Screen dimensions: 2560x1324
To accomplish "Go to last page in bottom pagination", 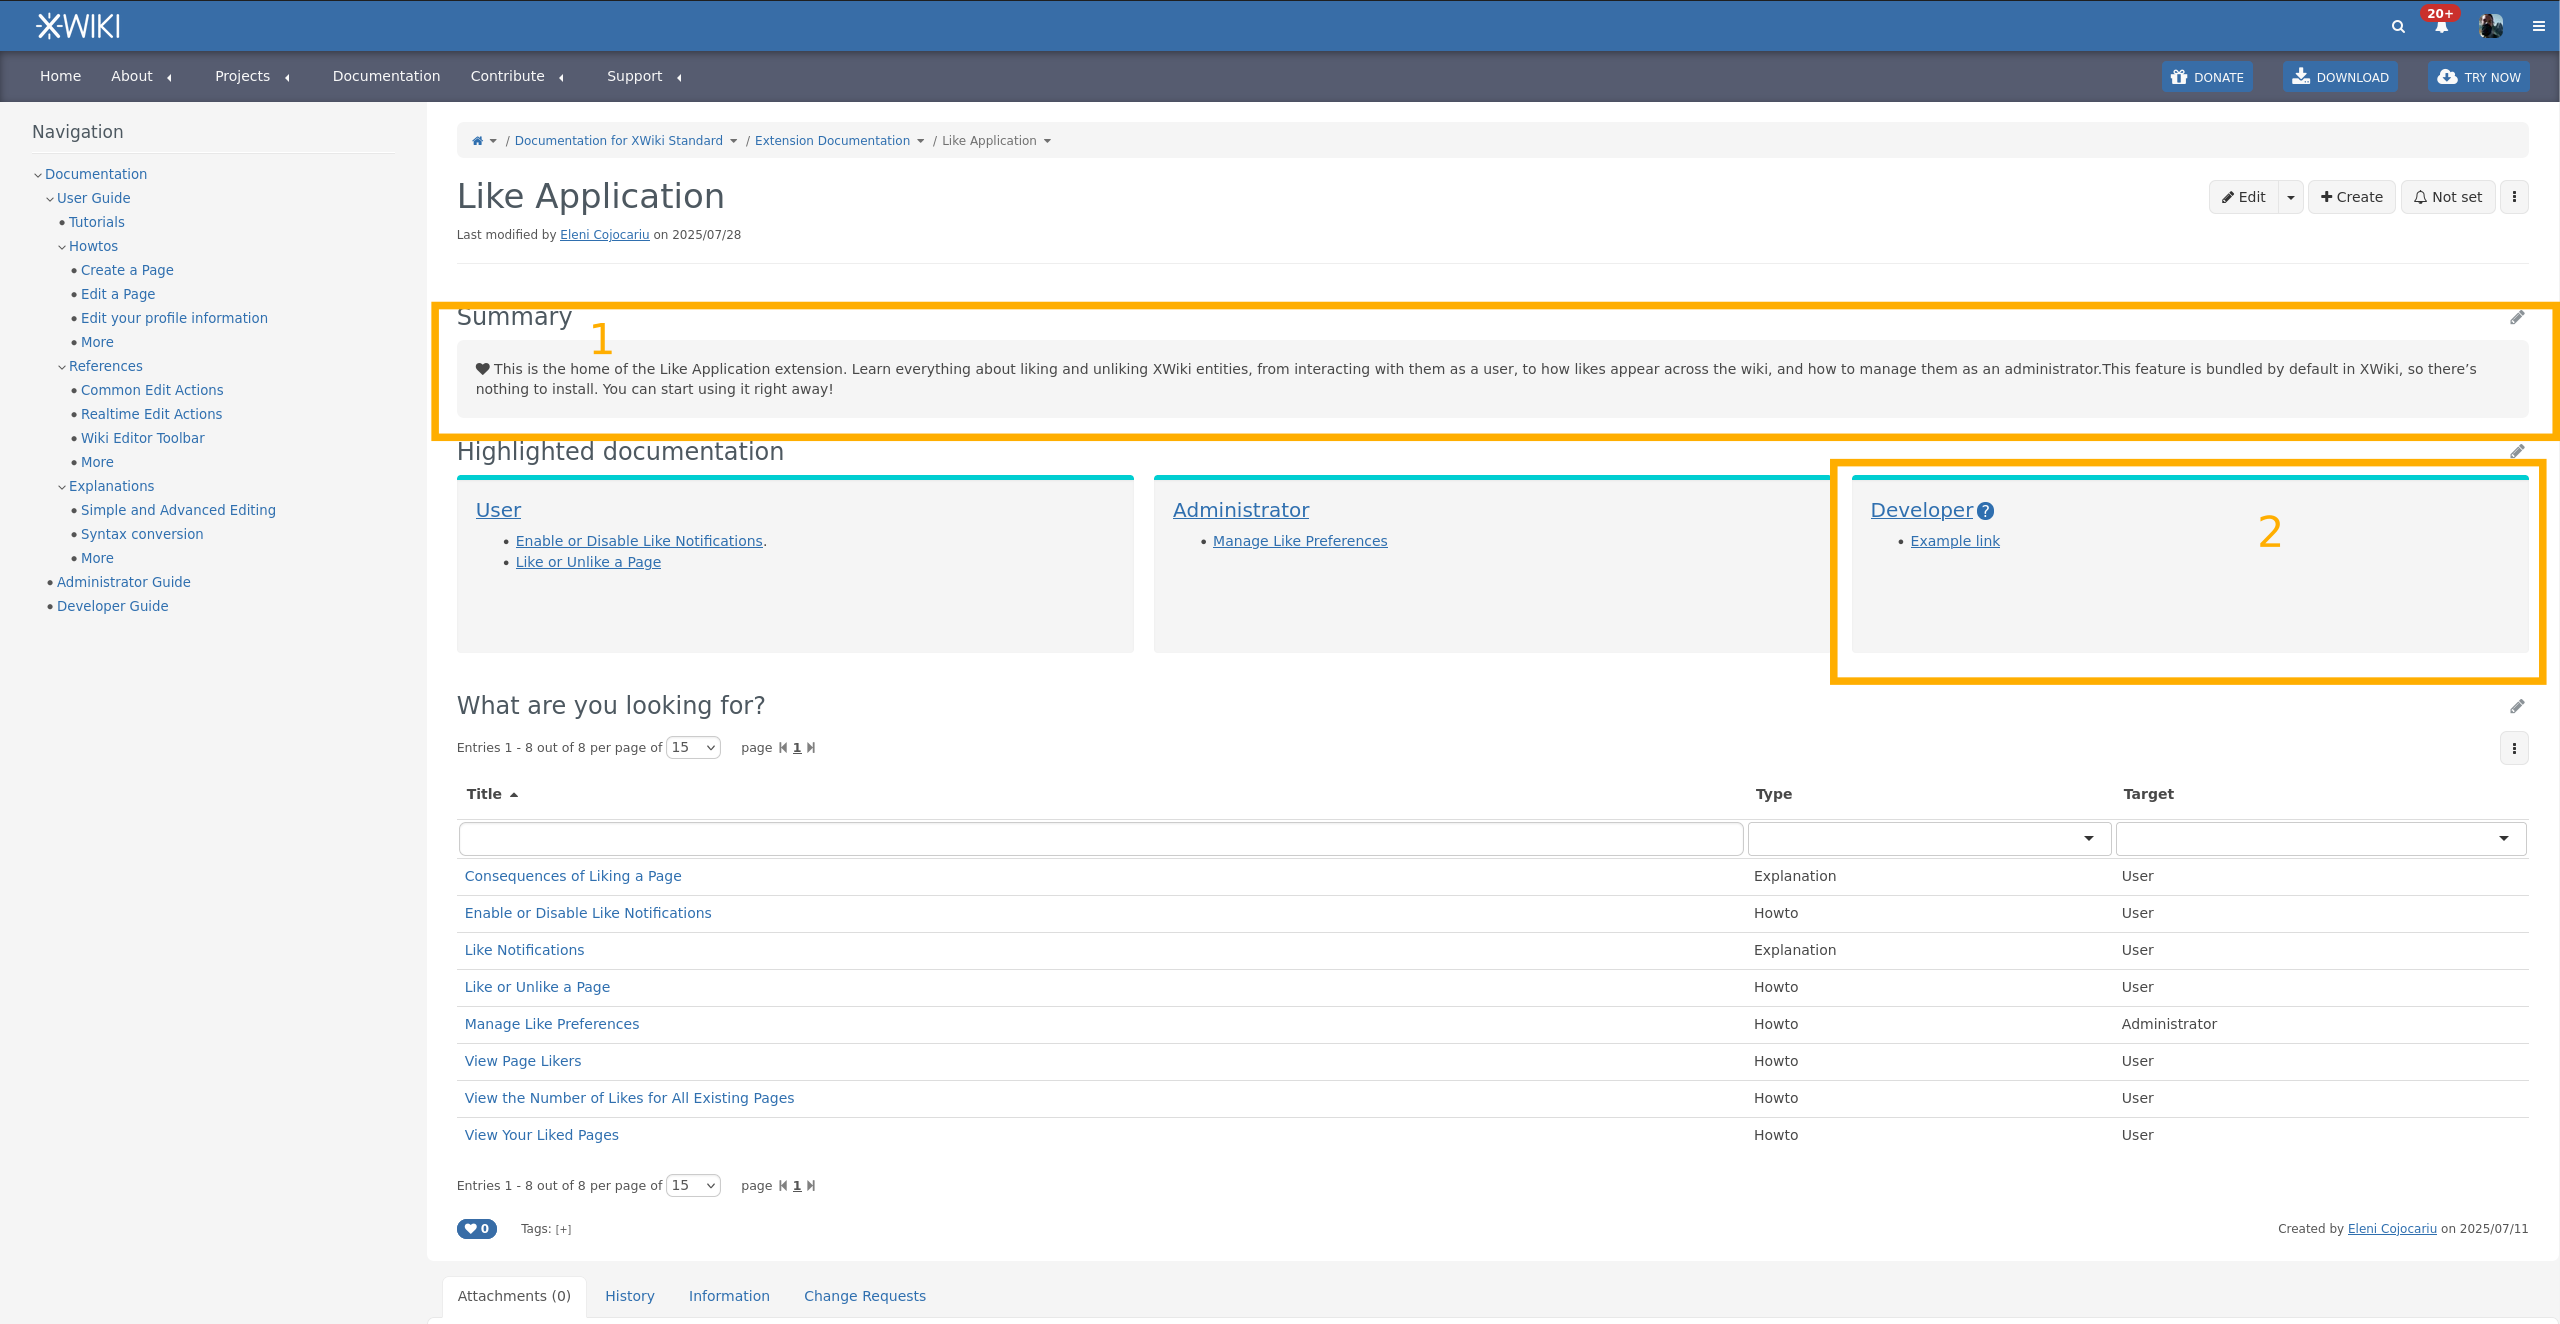I will coord(811,1186).
